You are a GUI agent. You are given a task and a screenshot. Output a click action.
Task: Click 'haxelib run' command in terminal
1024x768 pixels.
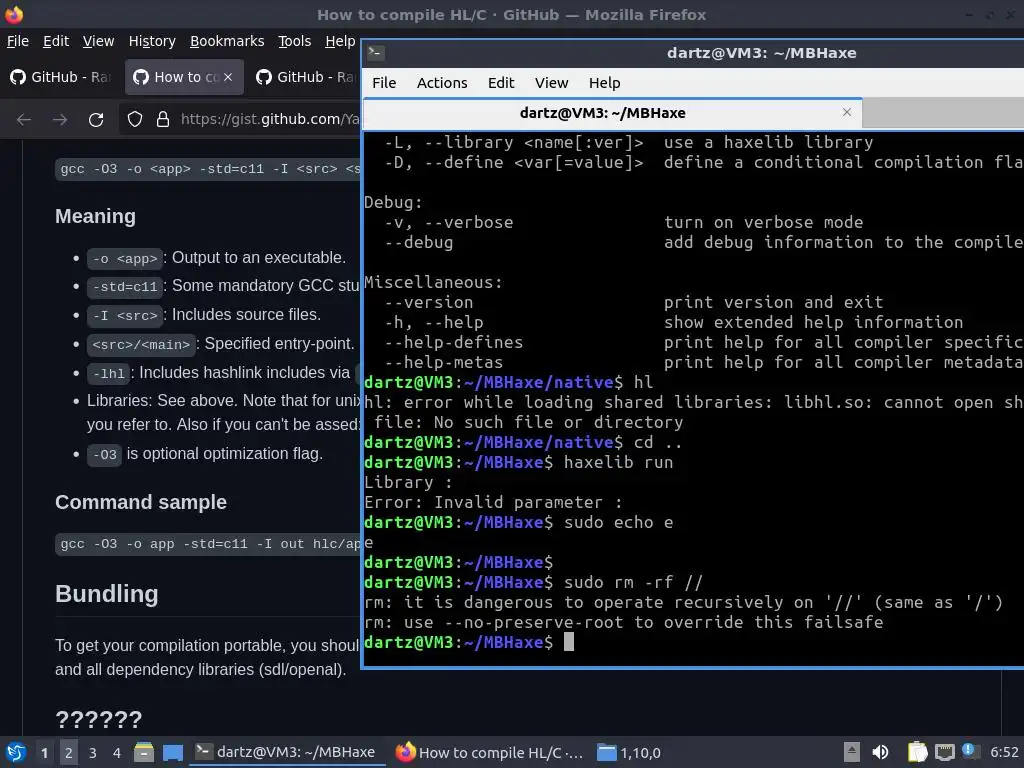pos(618,462)
